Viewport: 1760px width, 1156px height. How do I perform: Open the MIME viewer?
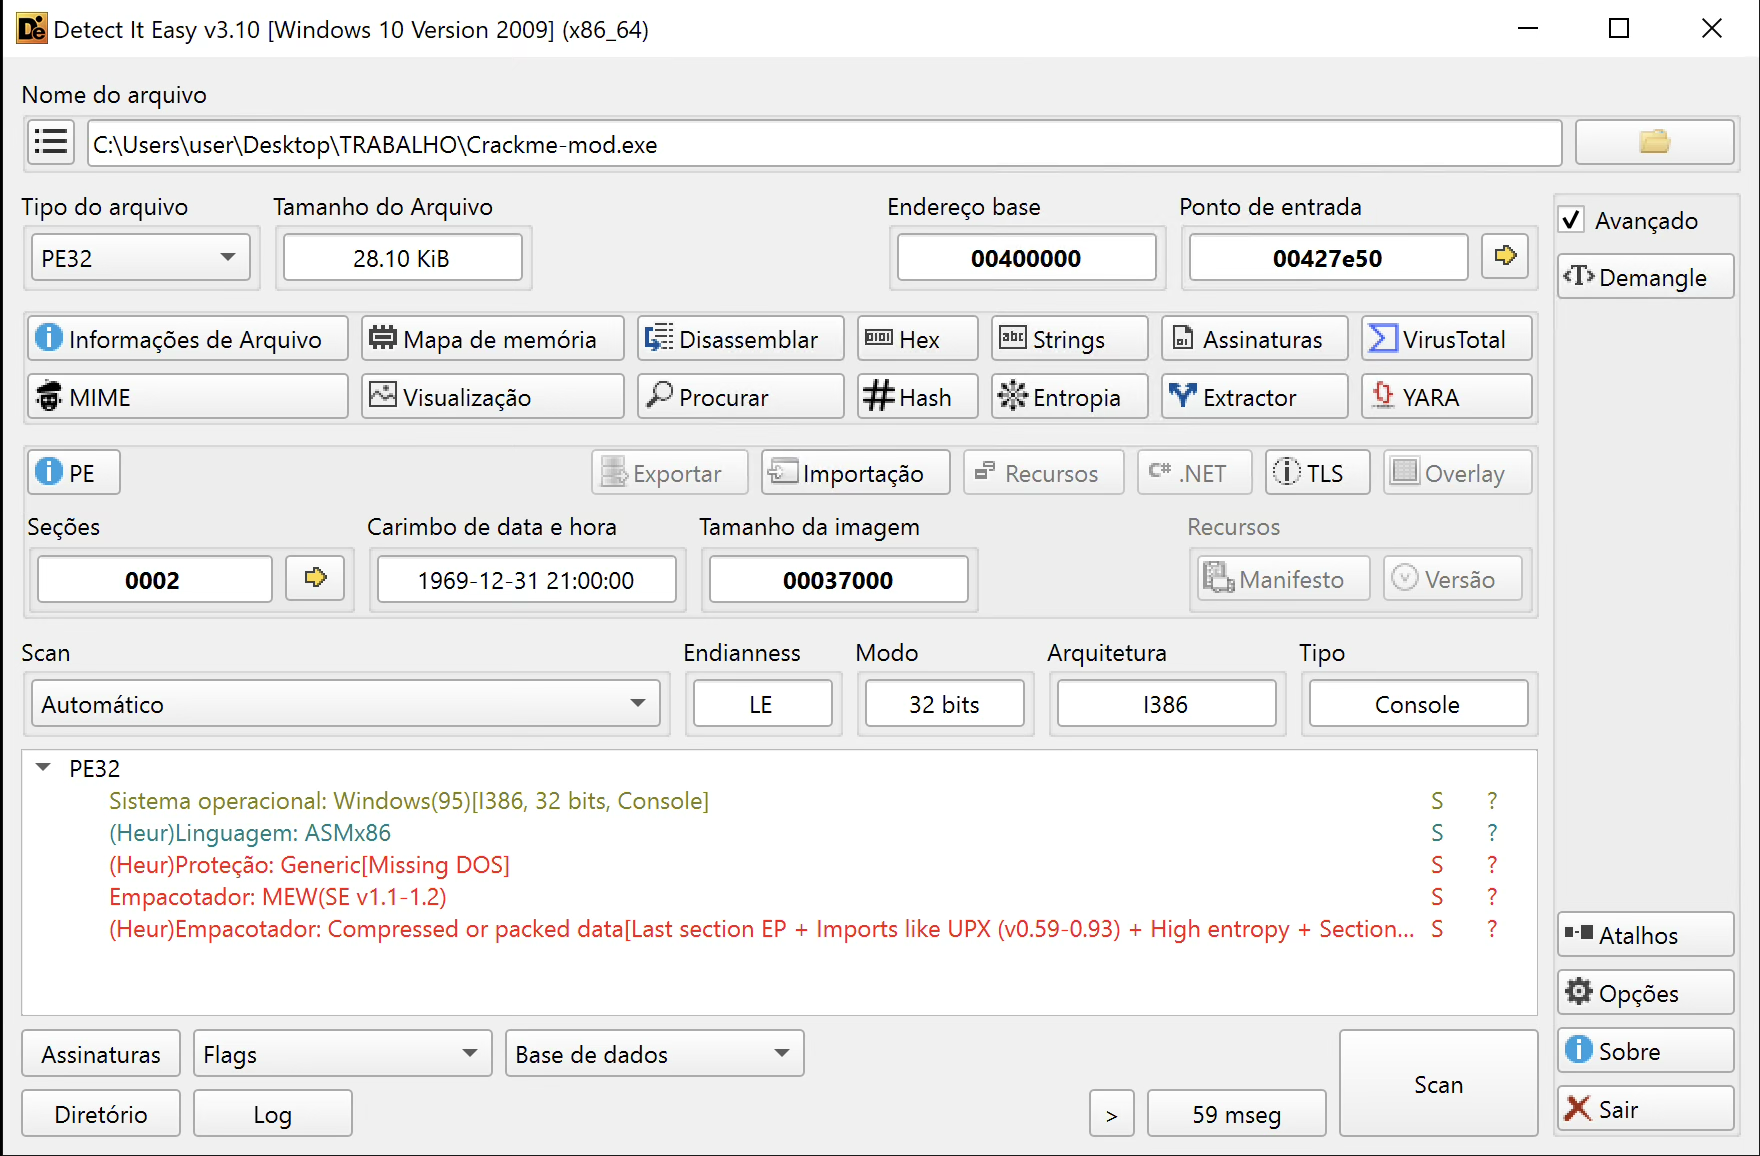(x=188, y=397)
